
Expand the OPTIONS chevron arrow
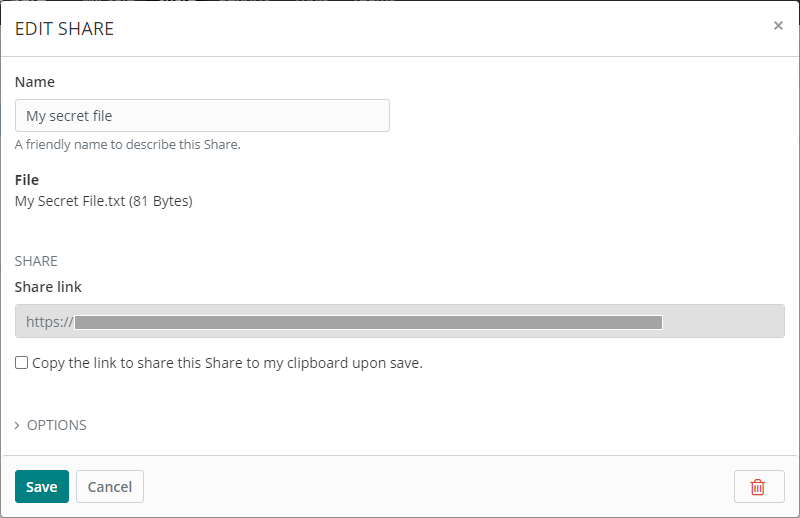coord(17,425)
